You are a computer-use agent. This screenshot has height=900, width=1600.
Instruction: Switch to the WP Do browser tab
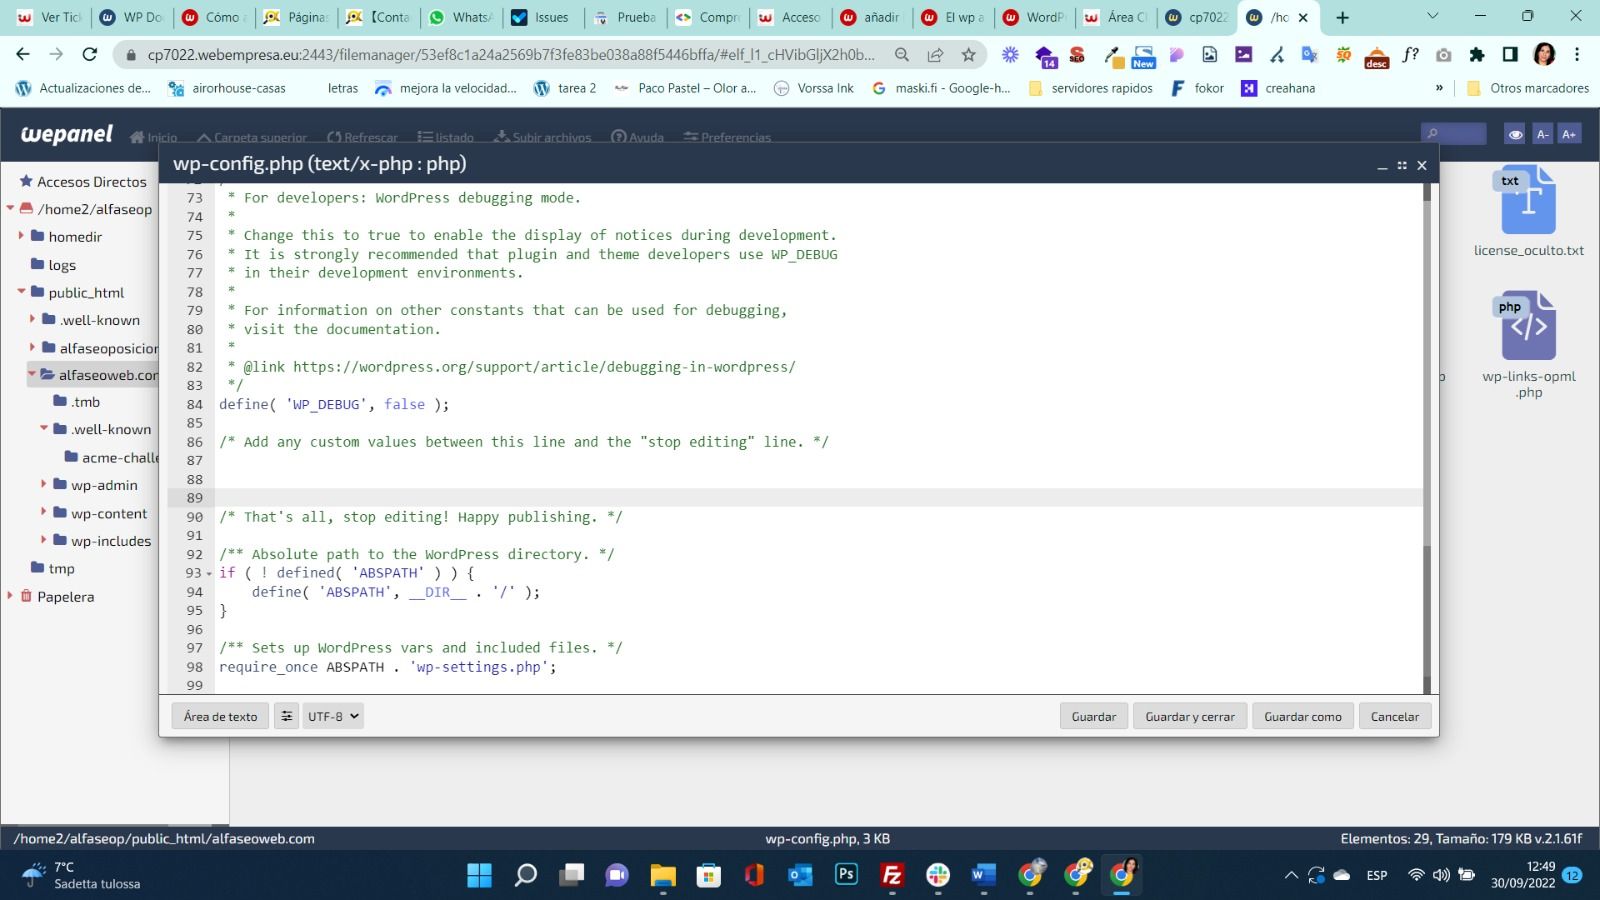(132, 17)
